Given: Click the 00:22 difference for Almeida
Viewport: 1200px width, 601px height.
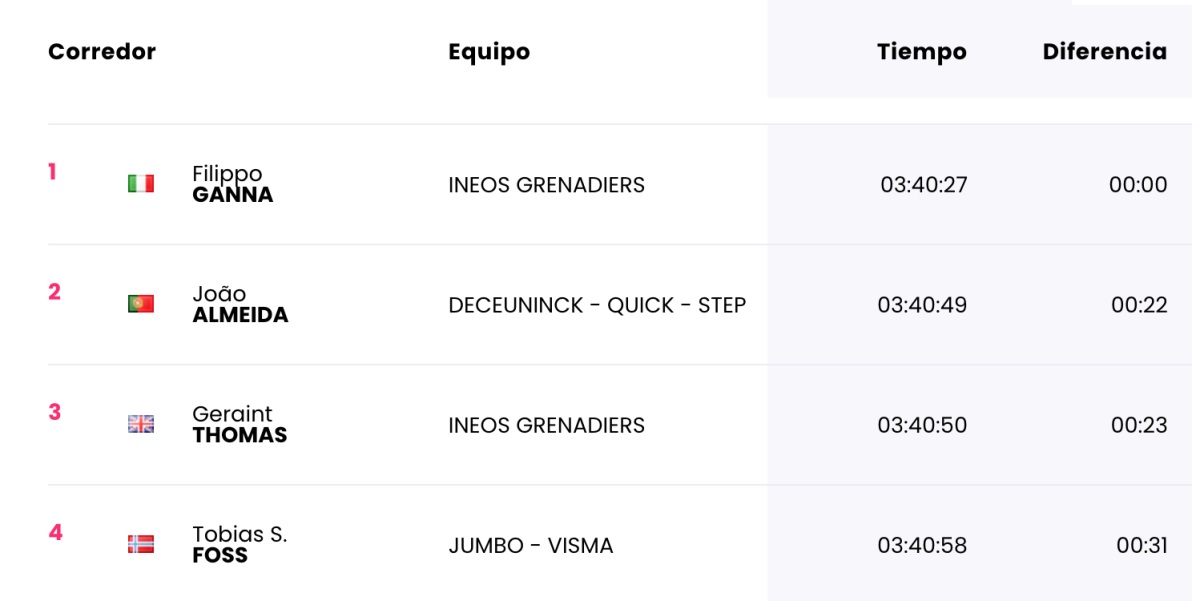Looking at the screenshot, I should 1139,305.
